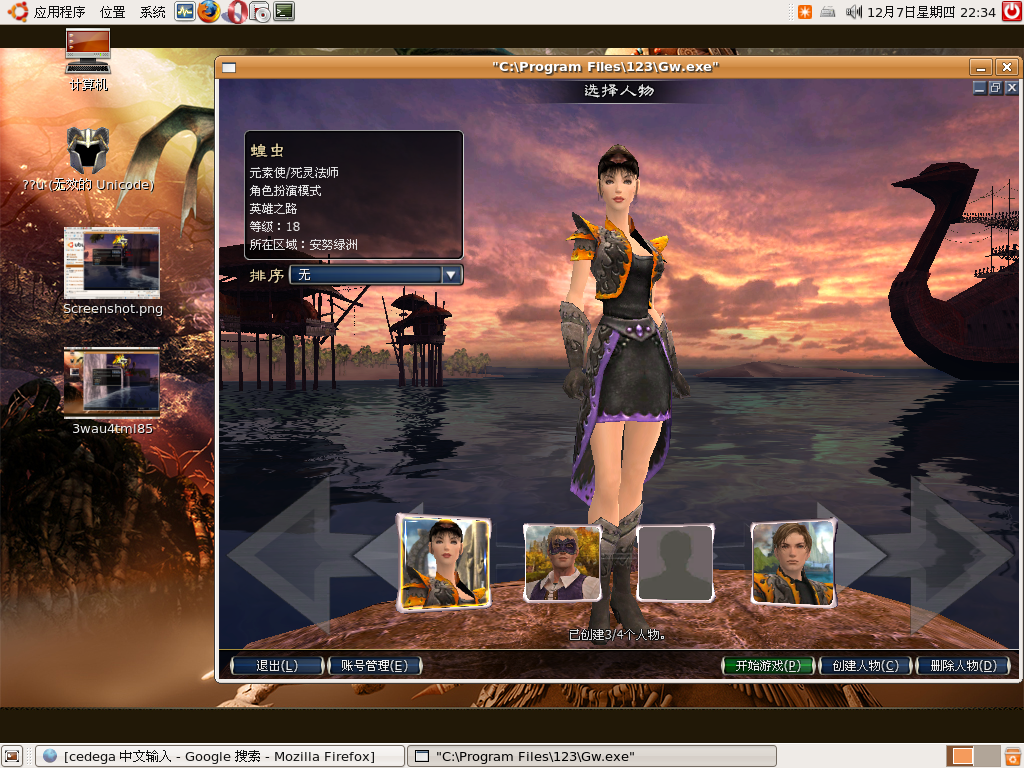Viewport: 1024px width, 768px height.
Task: Select the Screenshot.png desktop file
Action: pyautogui.click(x=112, y=271)
